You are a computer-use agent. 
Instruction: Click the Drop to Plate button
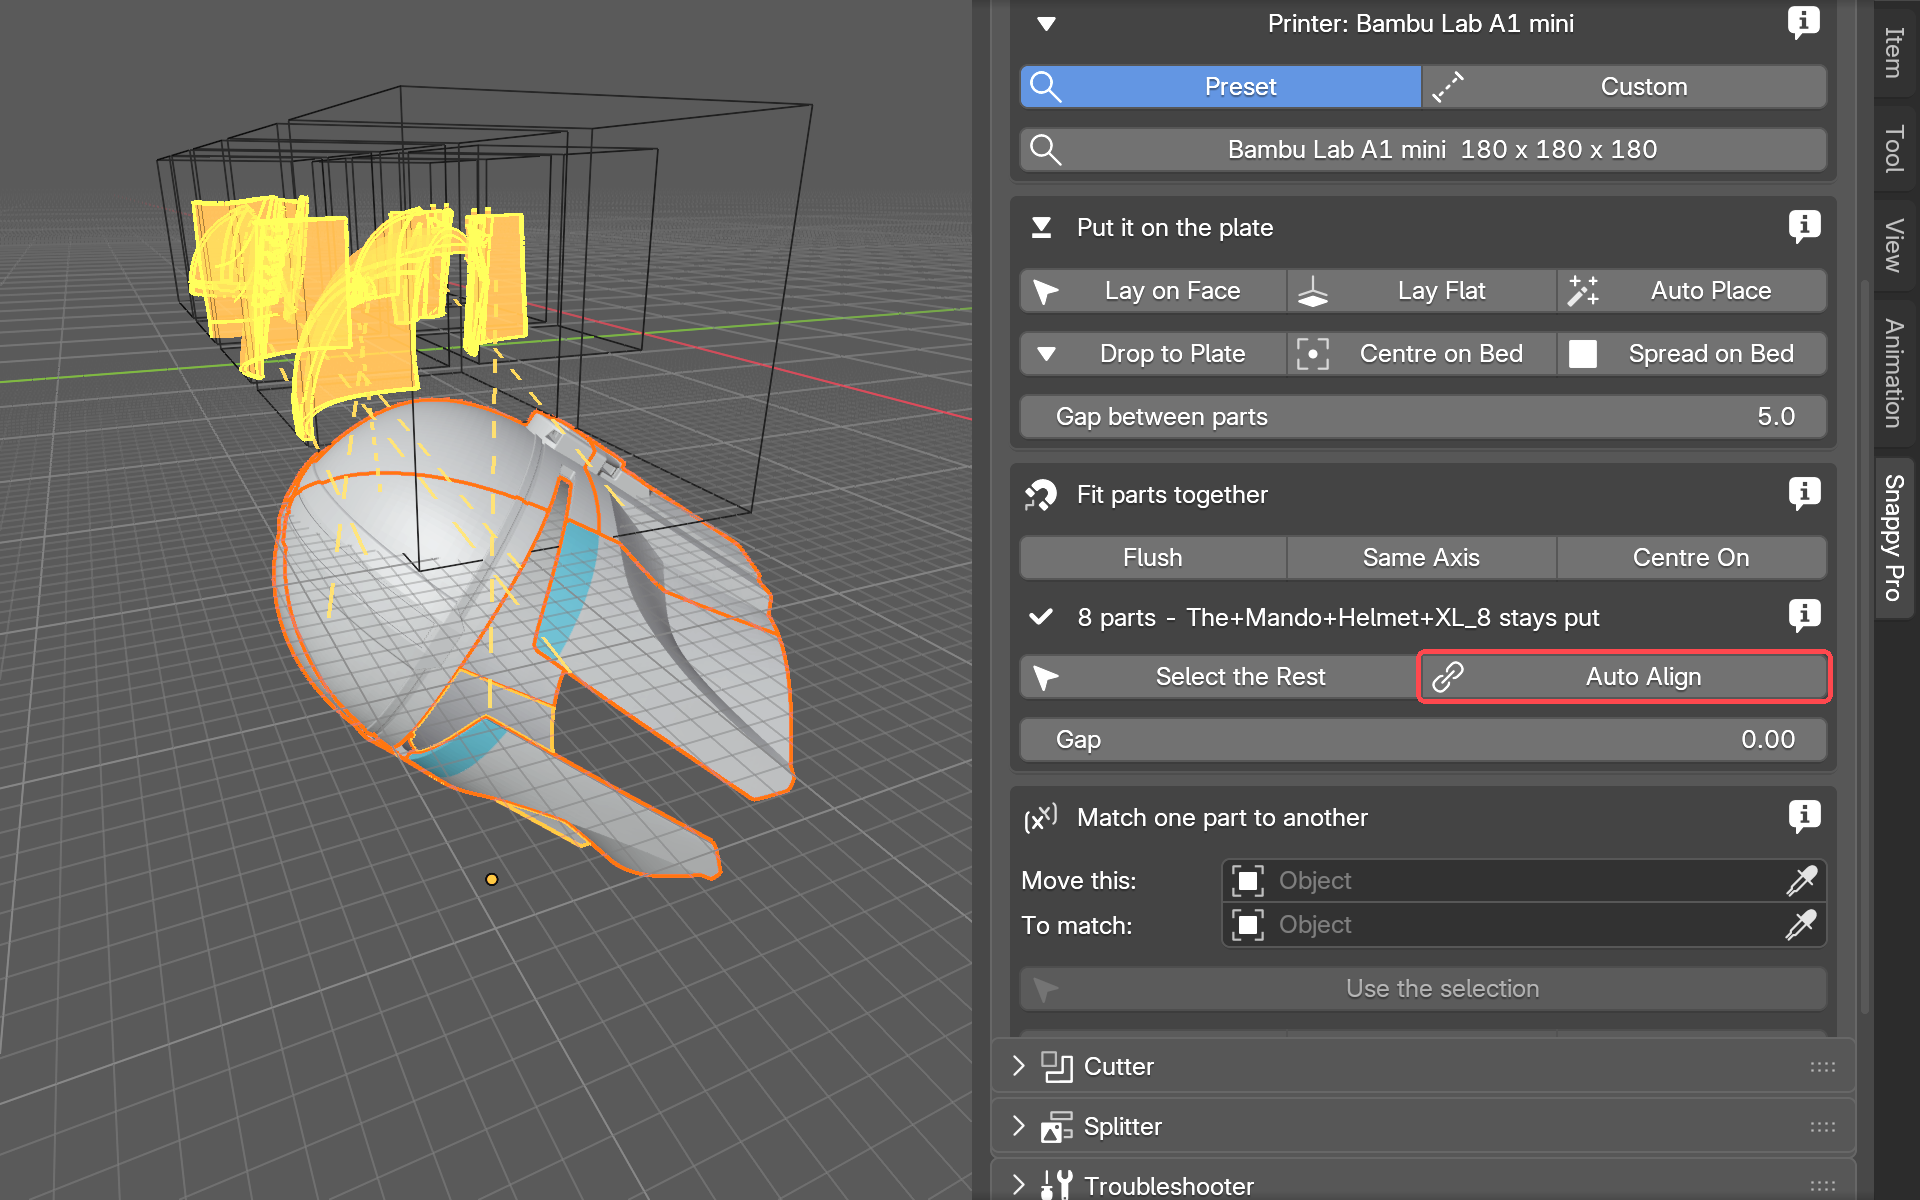tap(1153, 354)
